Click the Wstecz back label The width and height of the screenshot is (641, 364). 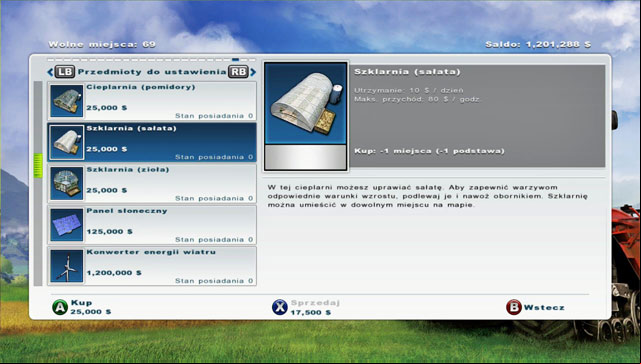(544, 308)
